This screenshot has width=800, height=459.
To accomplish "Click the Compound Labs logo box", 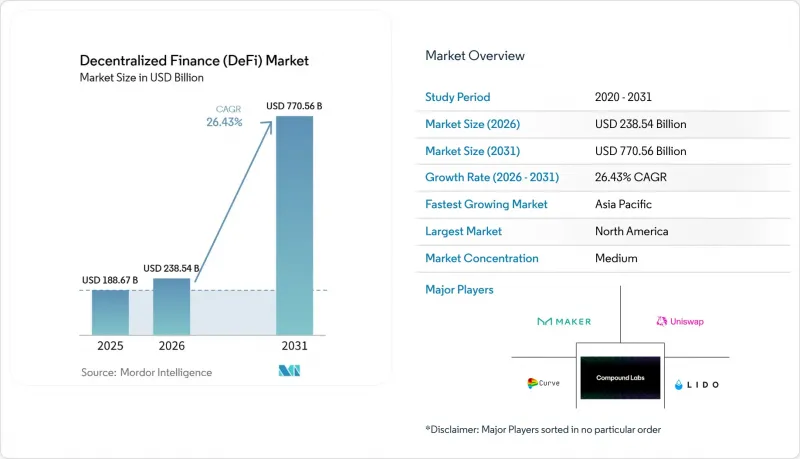I will (x=620, y=378).
